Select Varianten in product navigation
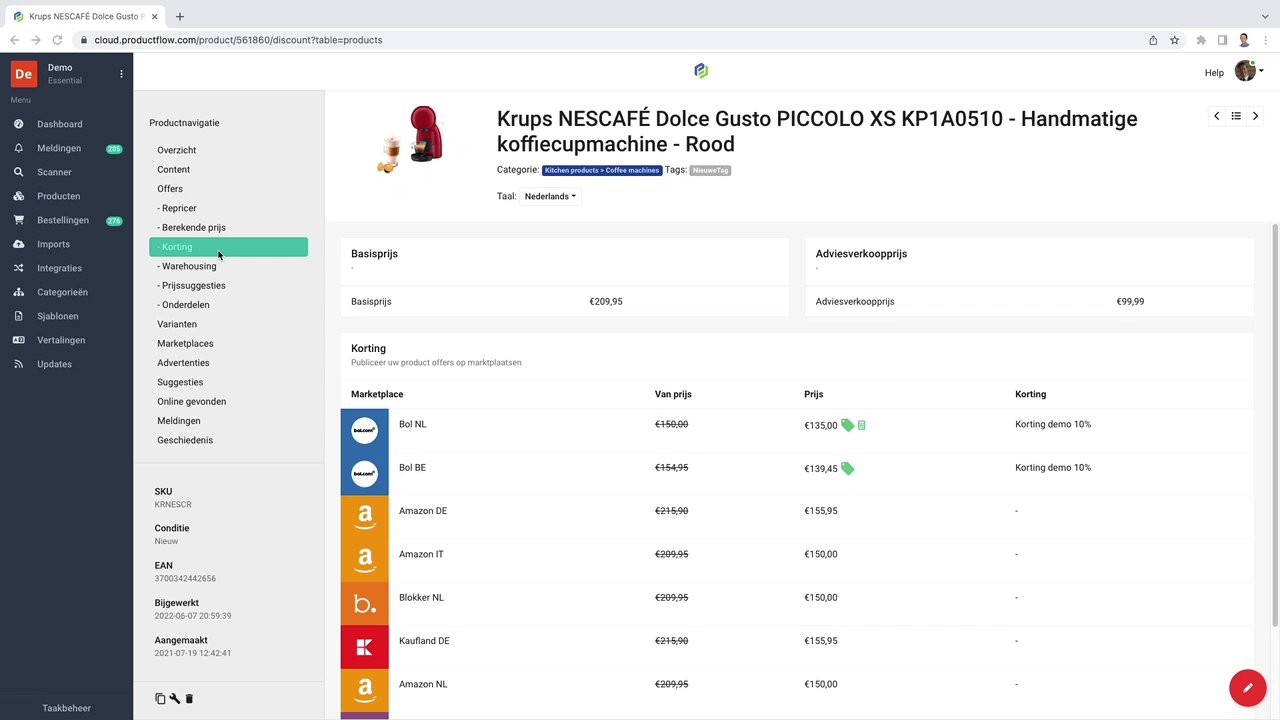Screen dimensions: 1280x720 click(177, 324)
